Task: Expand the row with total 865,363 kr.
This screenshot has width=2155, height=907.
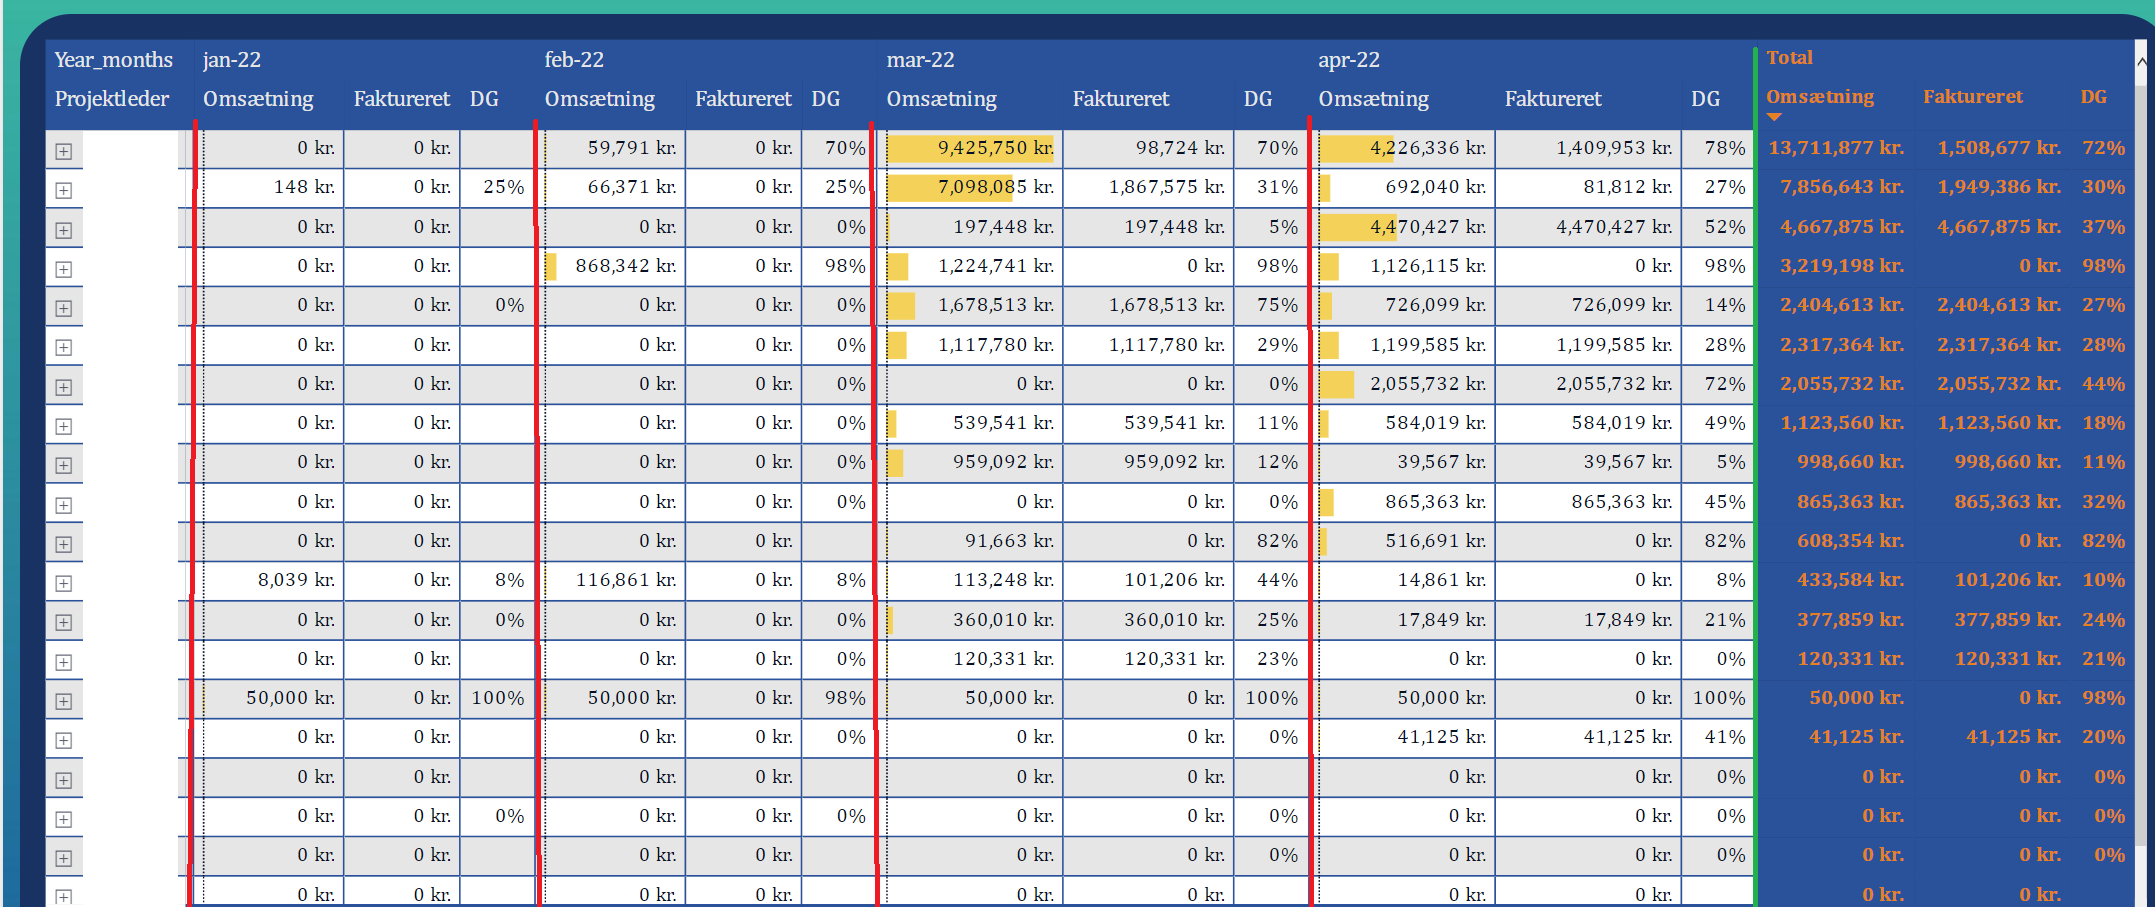Action: [x=64, y=506]
